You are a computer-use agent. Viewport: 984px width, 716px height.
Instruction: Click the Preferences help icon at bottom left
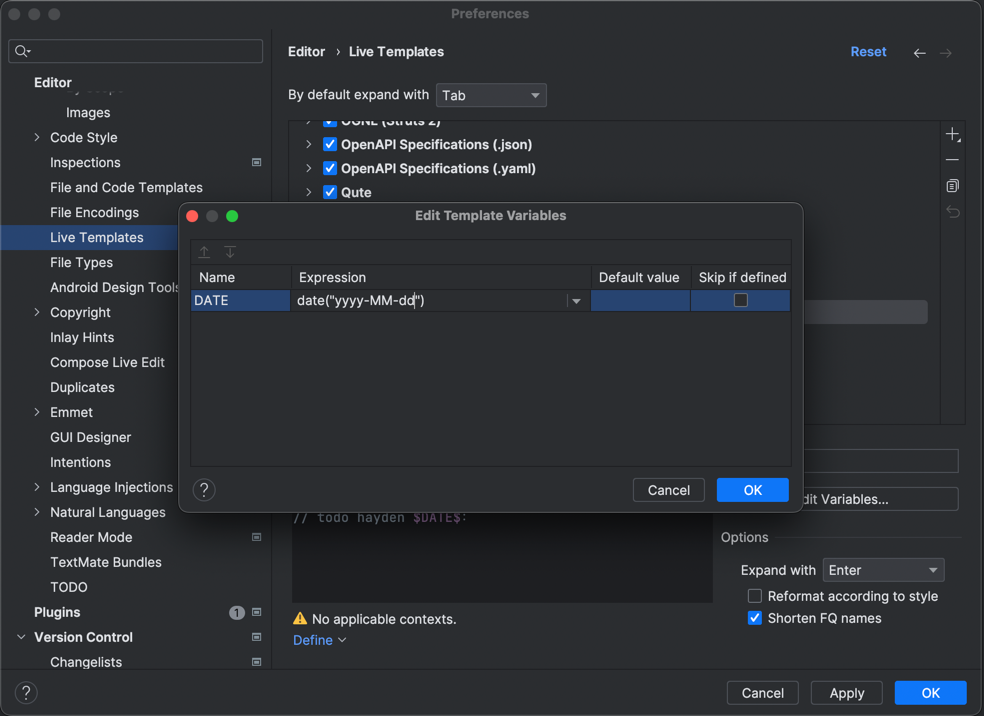click(26, 693)
